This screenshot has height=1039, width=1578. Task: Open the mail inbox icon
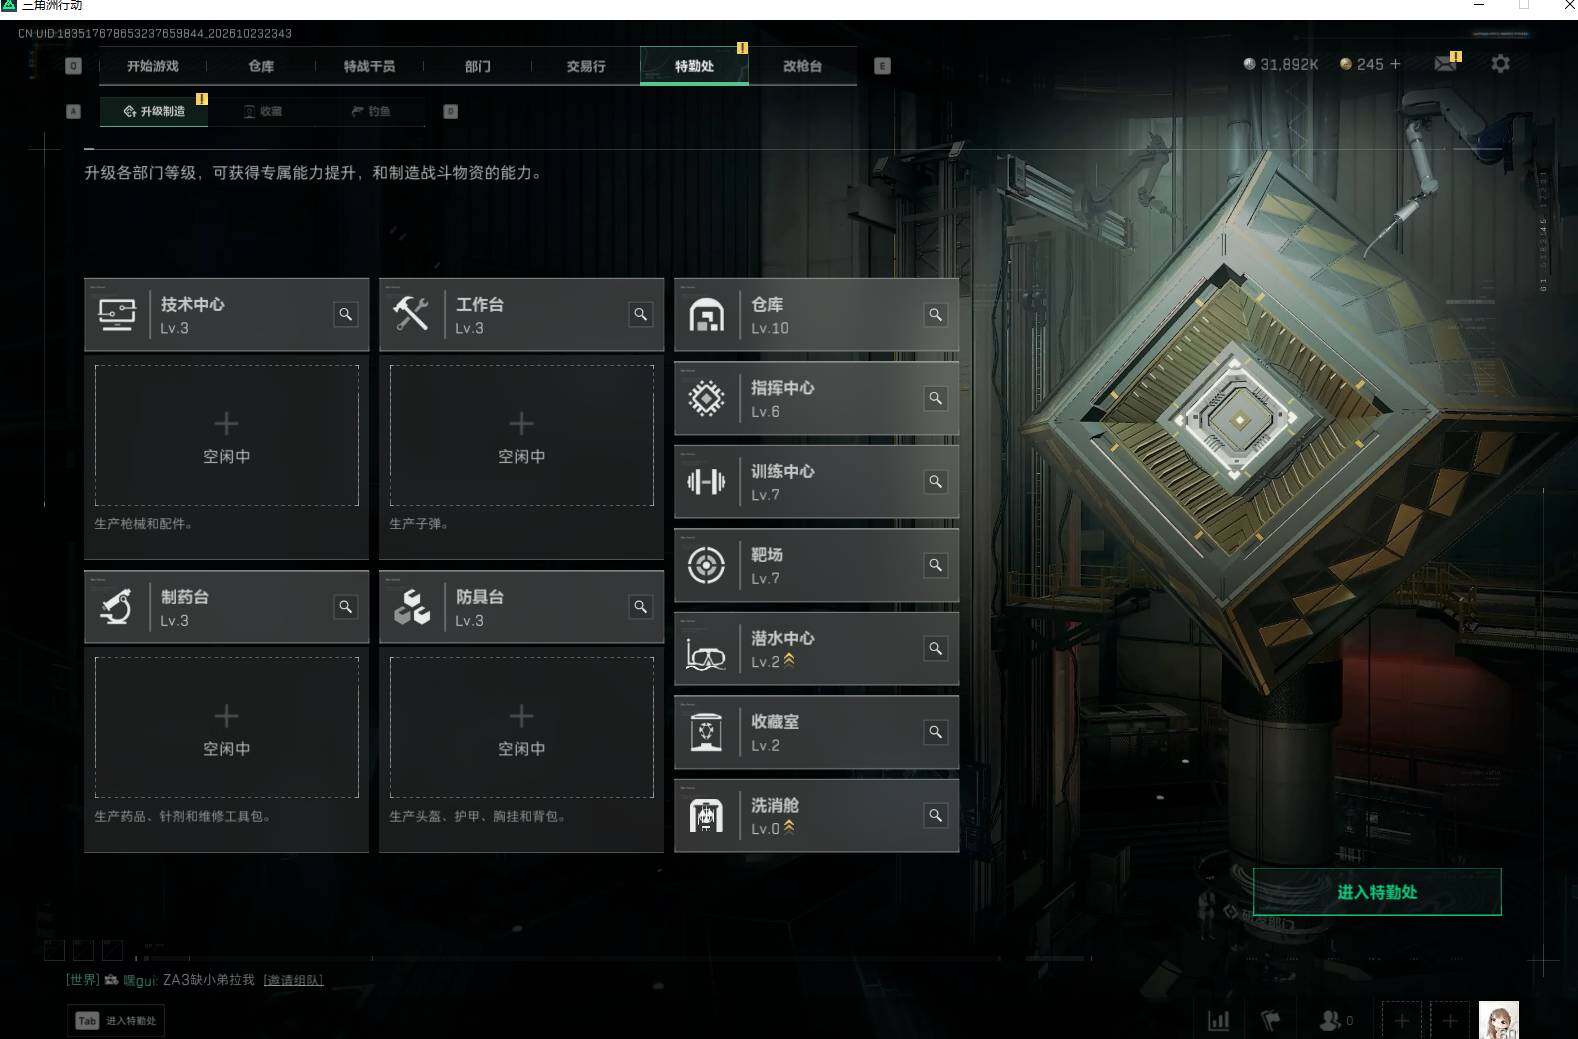(1445, 64)
